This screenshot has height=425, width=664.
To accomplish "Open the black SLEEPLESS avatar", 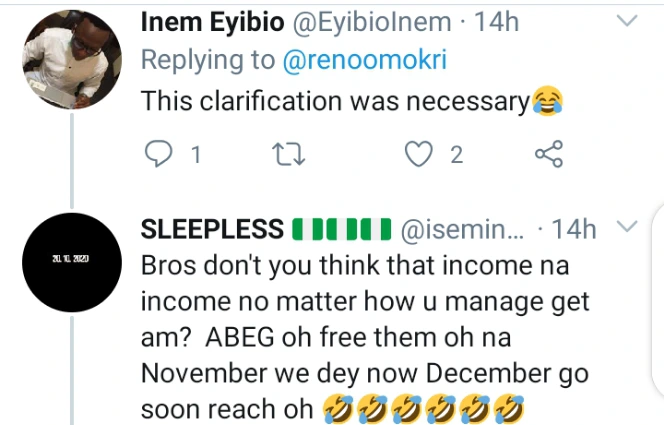I will 71,260.
